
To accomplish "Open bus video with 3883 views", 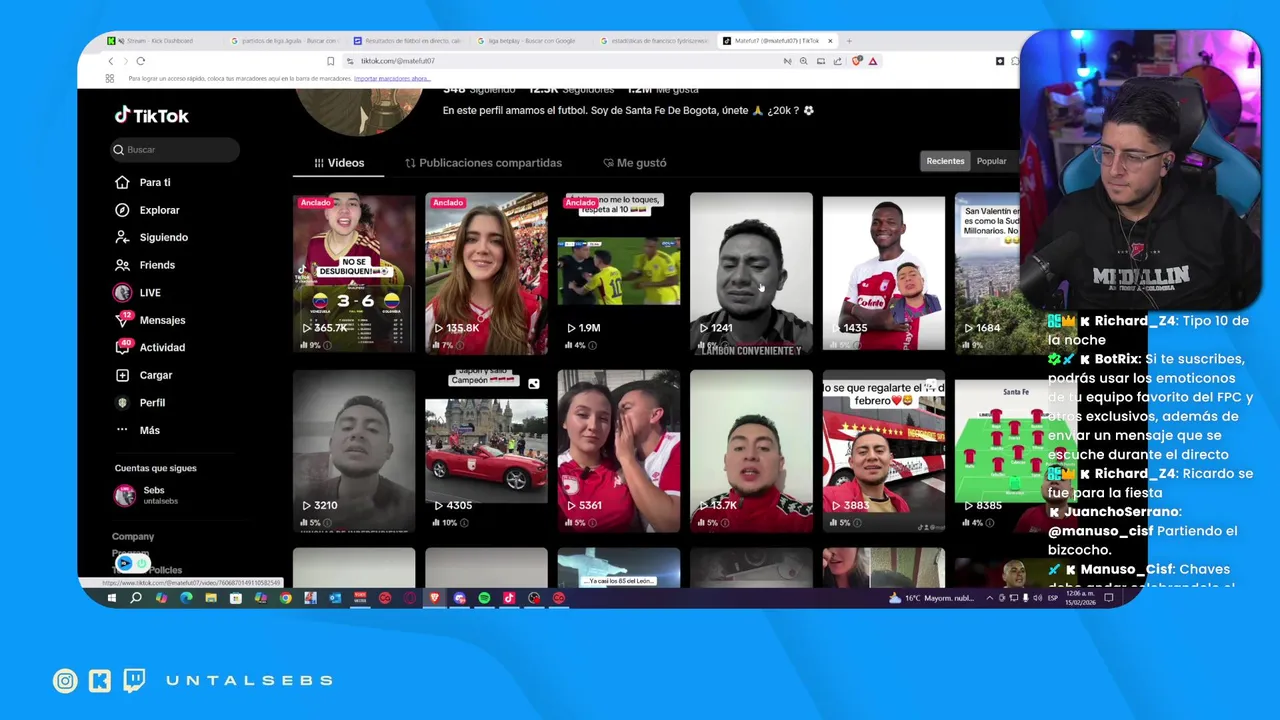I will [x=883, y=451].
